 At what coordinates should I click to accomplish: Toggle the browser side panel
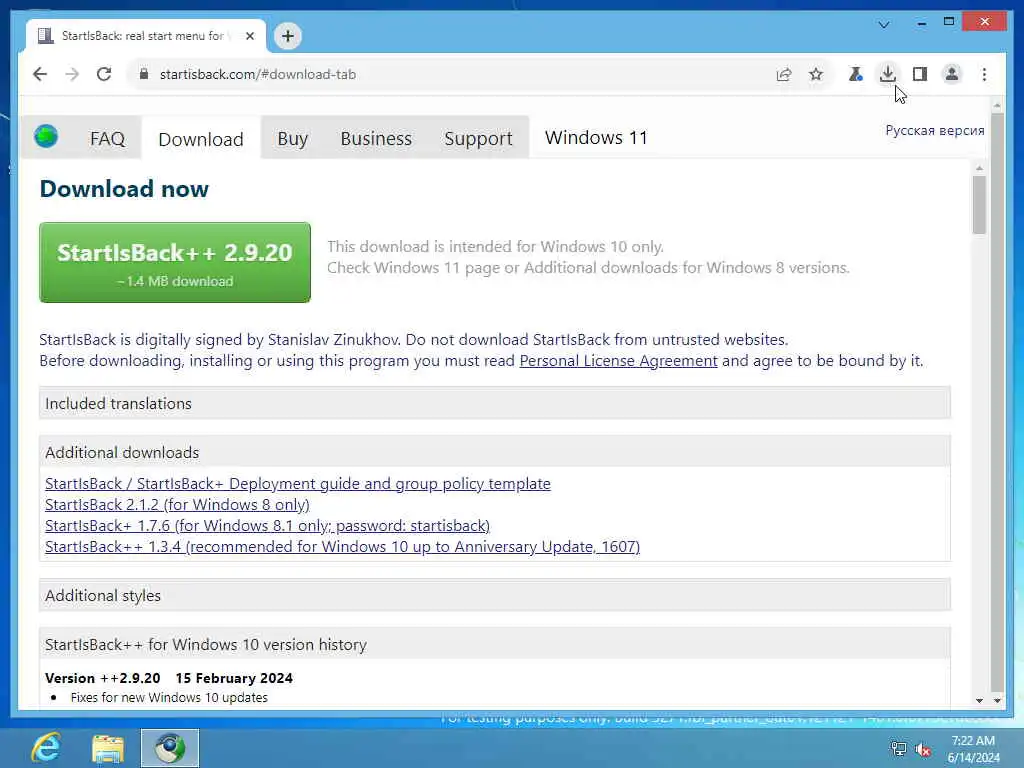(920, 74)
